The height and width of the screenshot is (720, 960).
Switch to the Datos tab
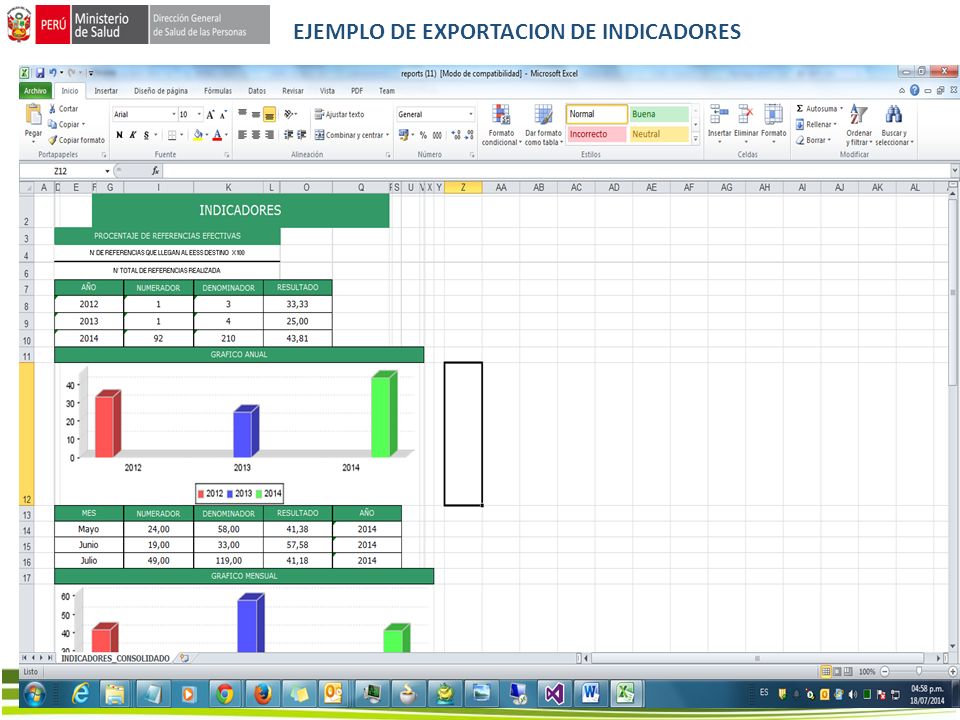(257, 91)
